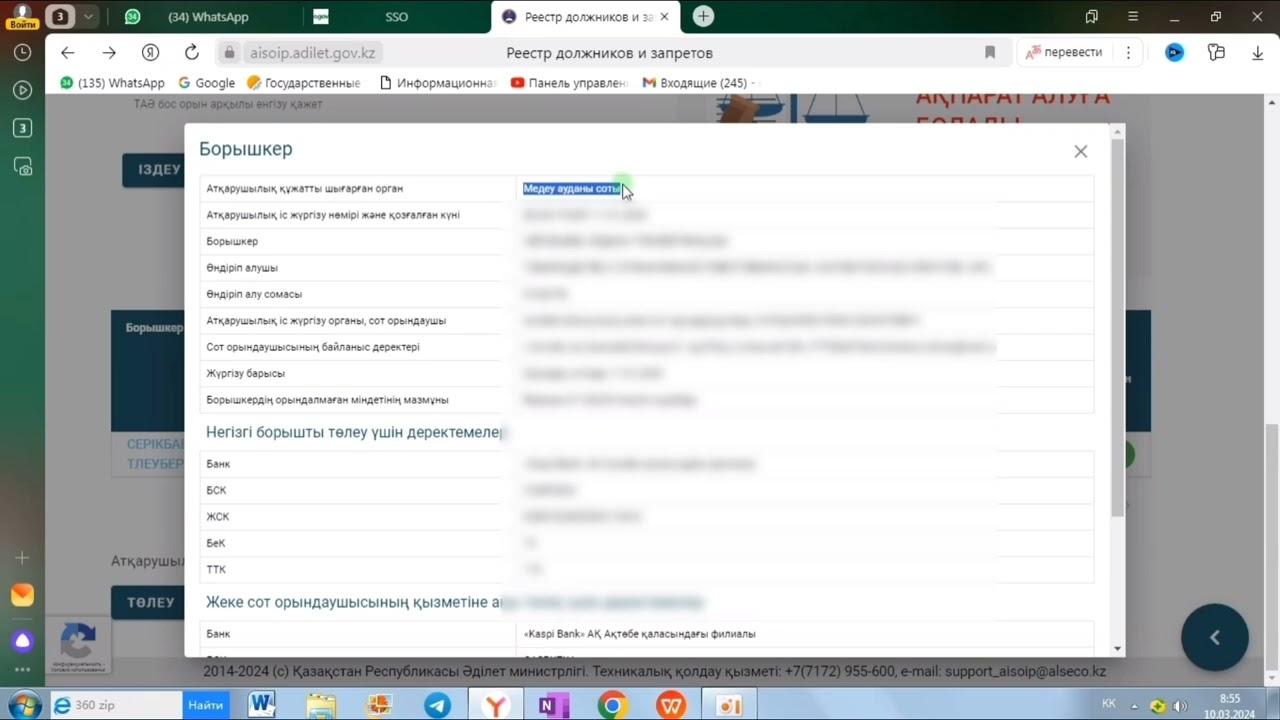Image resolution: width=1280 pixels, height=720 pixels.
Task: Click the aisoip.adilet.gov.kz address field
Action: pos(312,53)
